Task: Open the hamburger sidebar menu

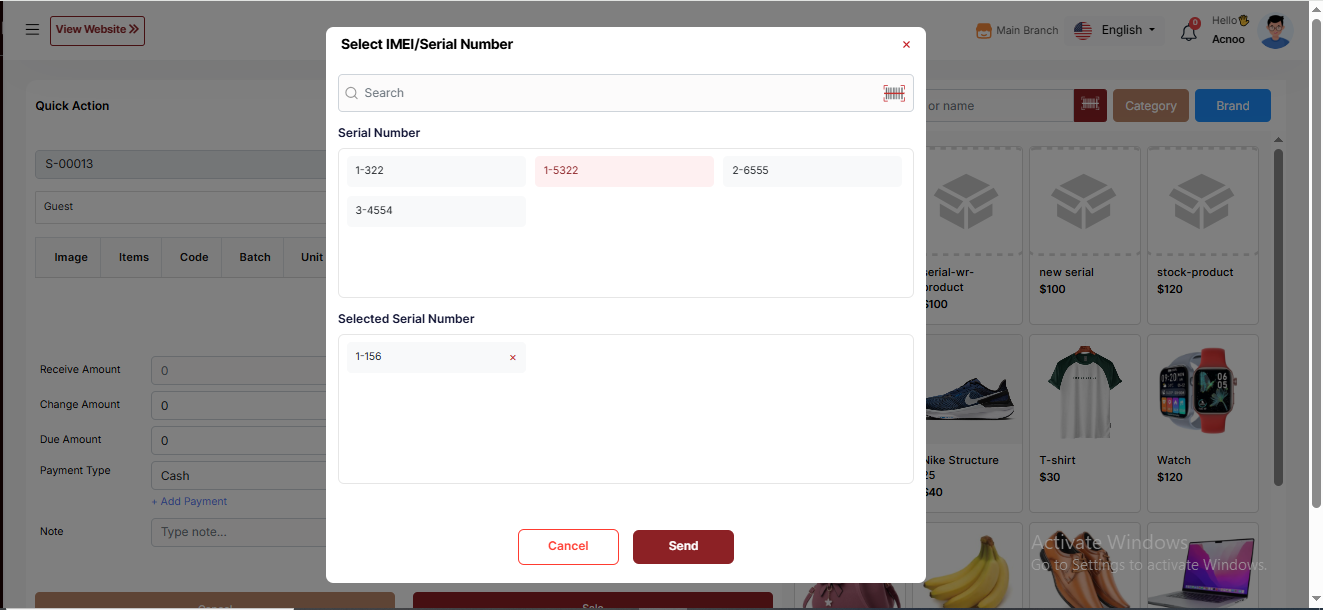Action: pyautogui.click(x=32, y=30)
